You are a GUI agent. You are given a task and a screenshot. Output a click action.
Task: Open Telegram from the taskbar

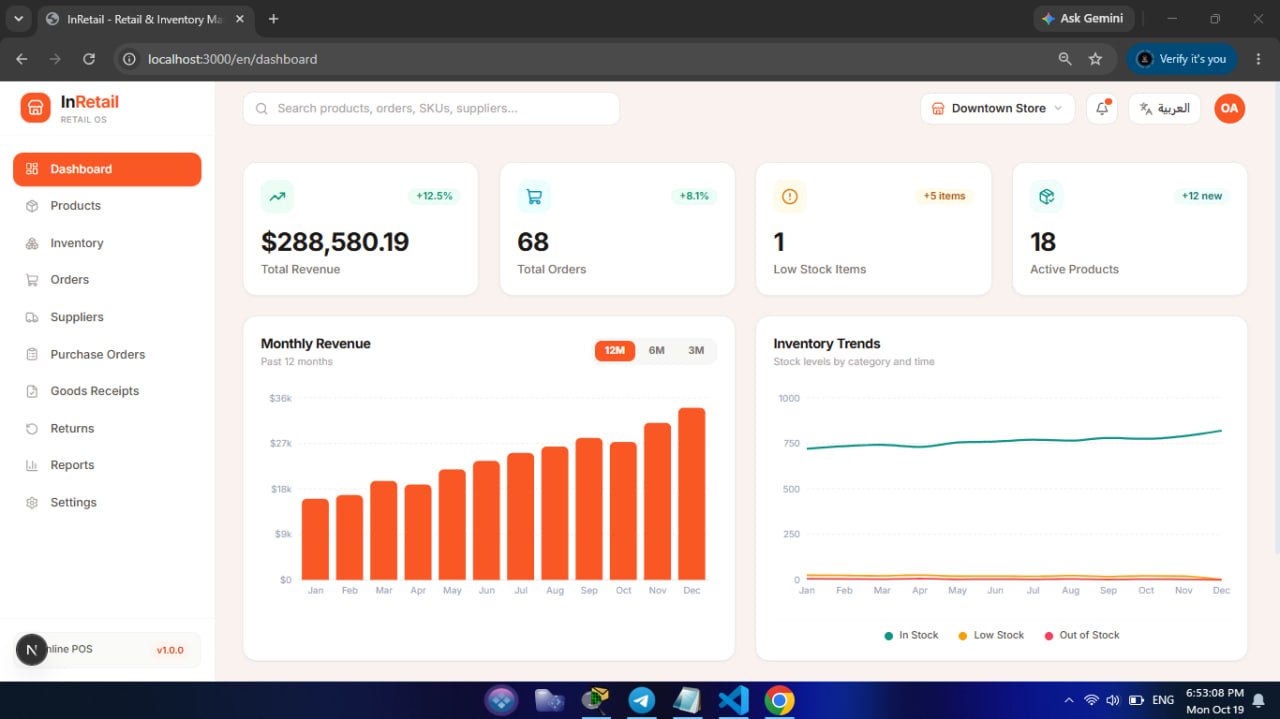point(641,700)
